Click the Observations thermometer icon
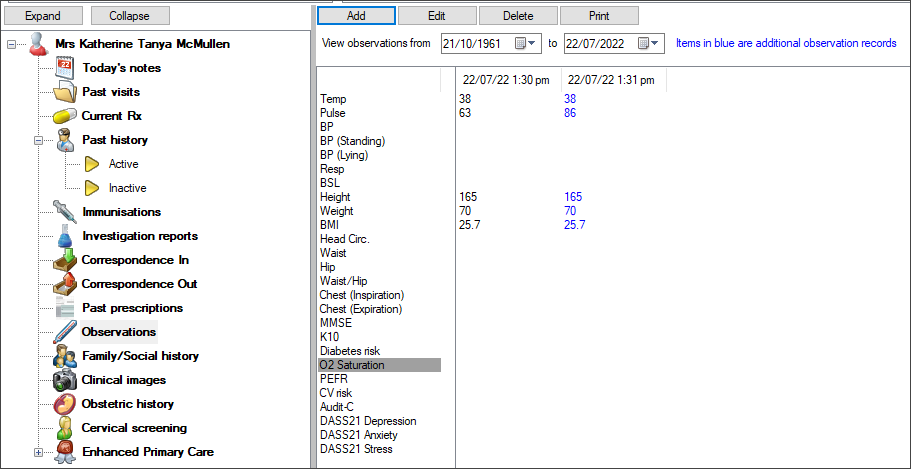911x469 pixels. (64, 332)
